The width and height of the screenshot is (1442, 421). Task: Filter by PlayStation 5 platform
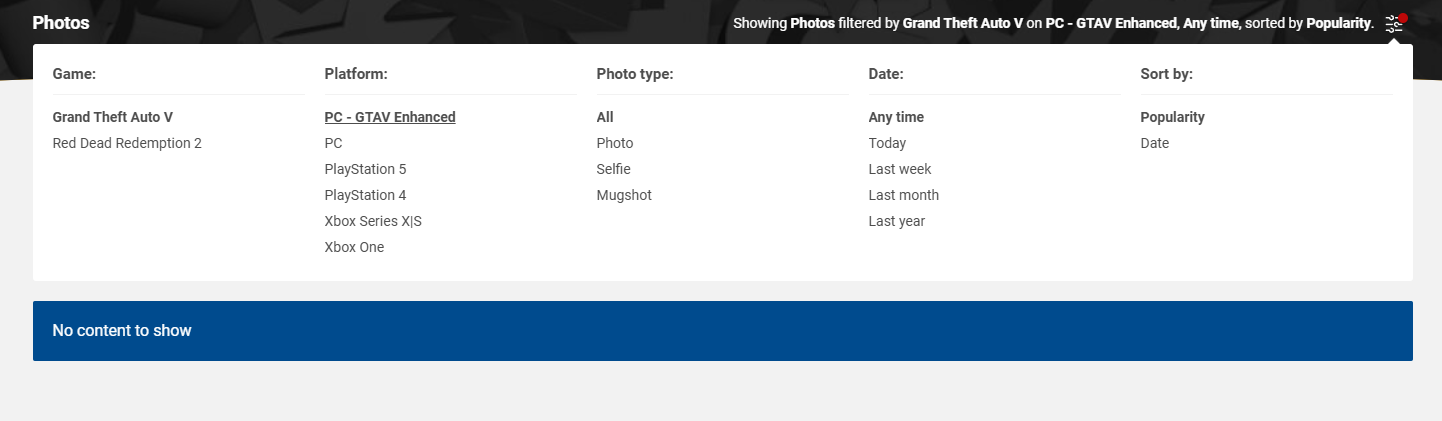[x=365, y=169]
